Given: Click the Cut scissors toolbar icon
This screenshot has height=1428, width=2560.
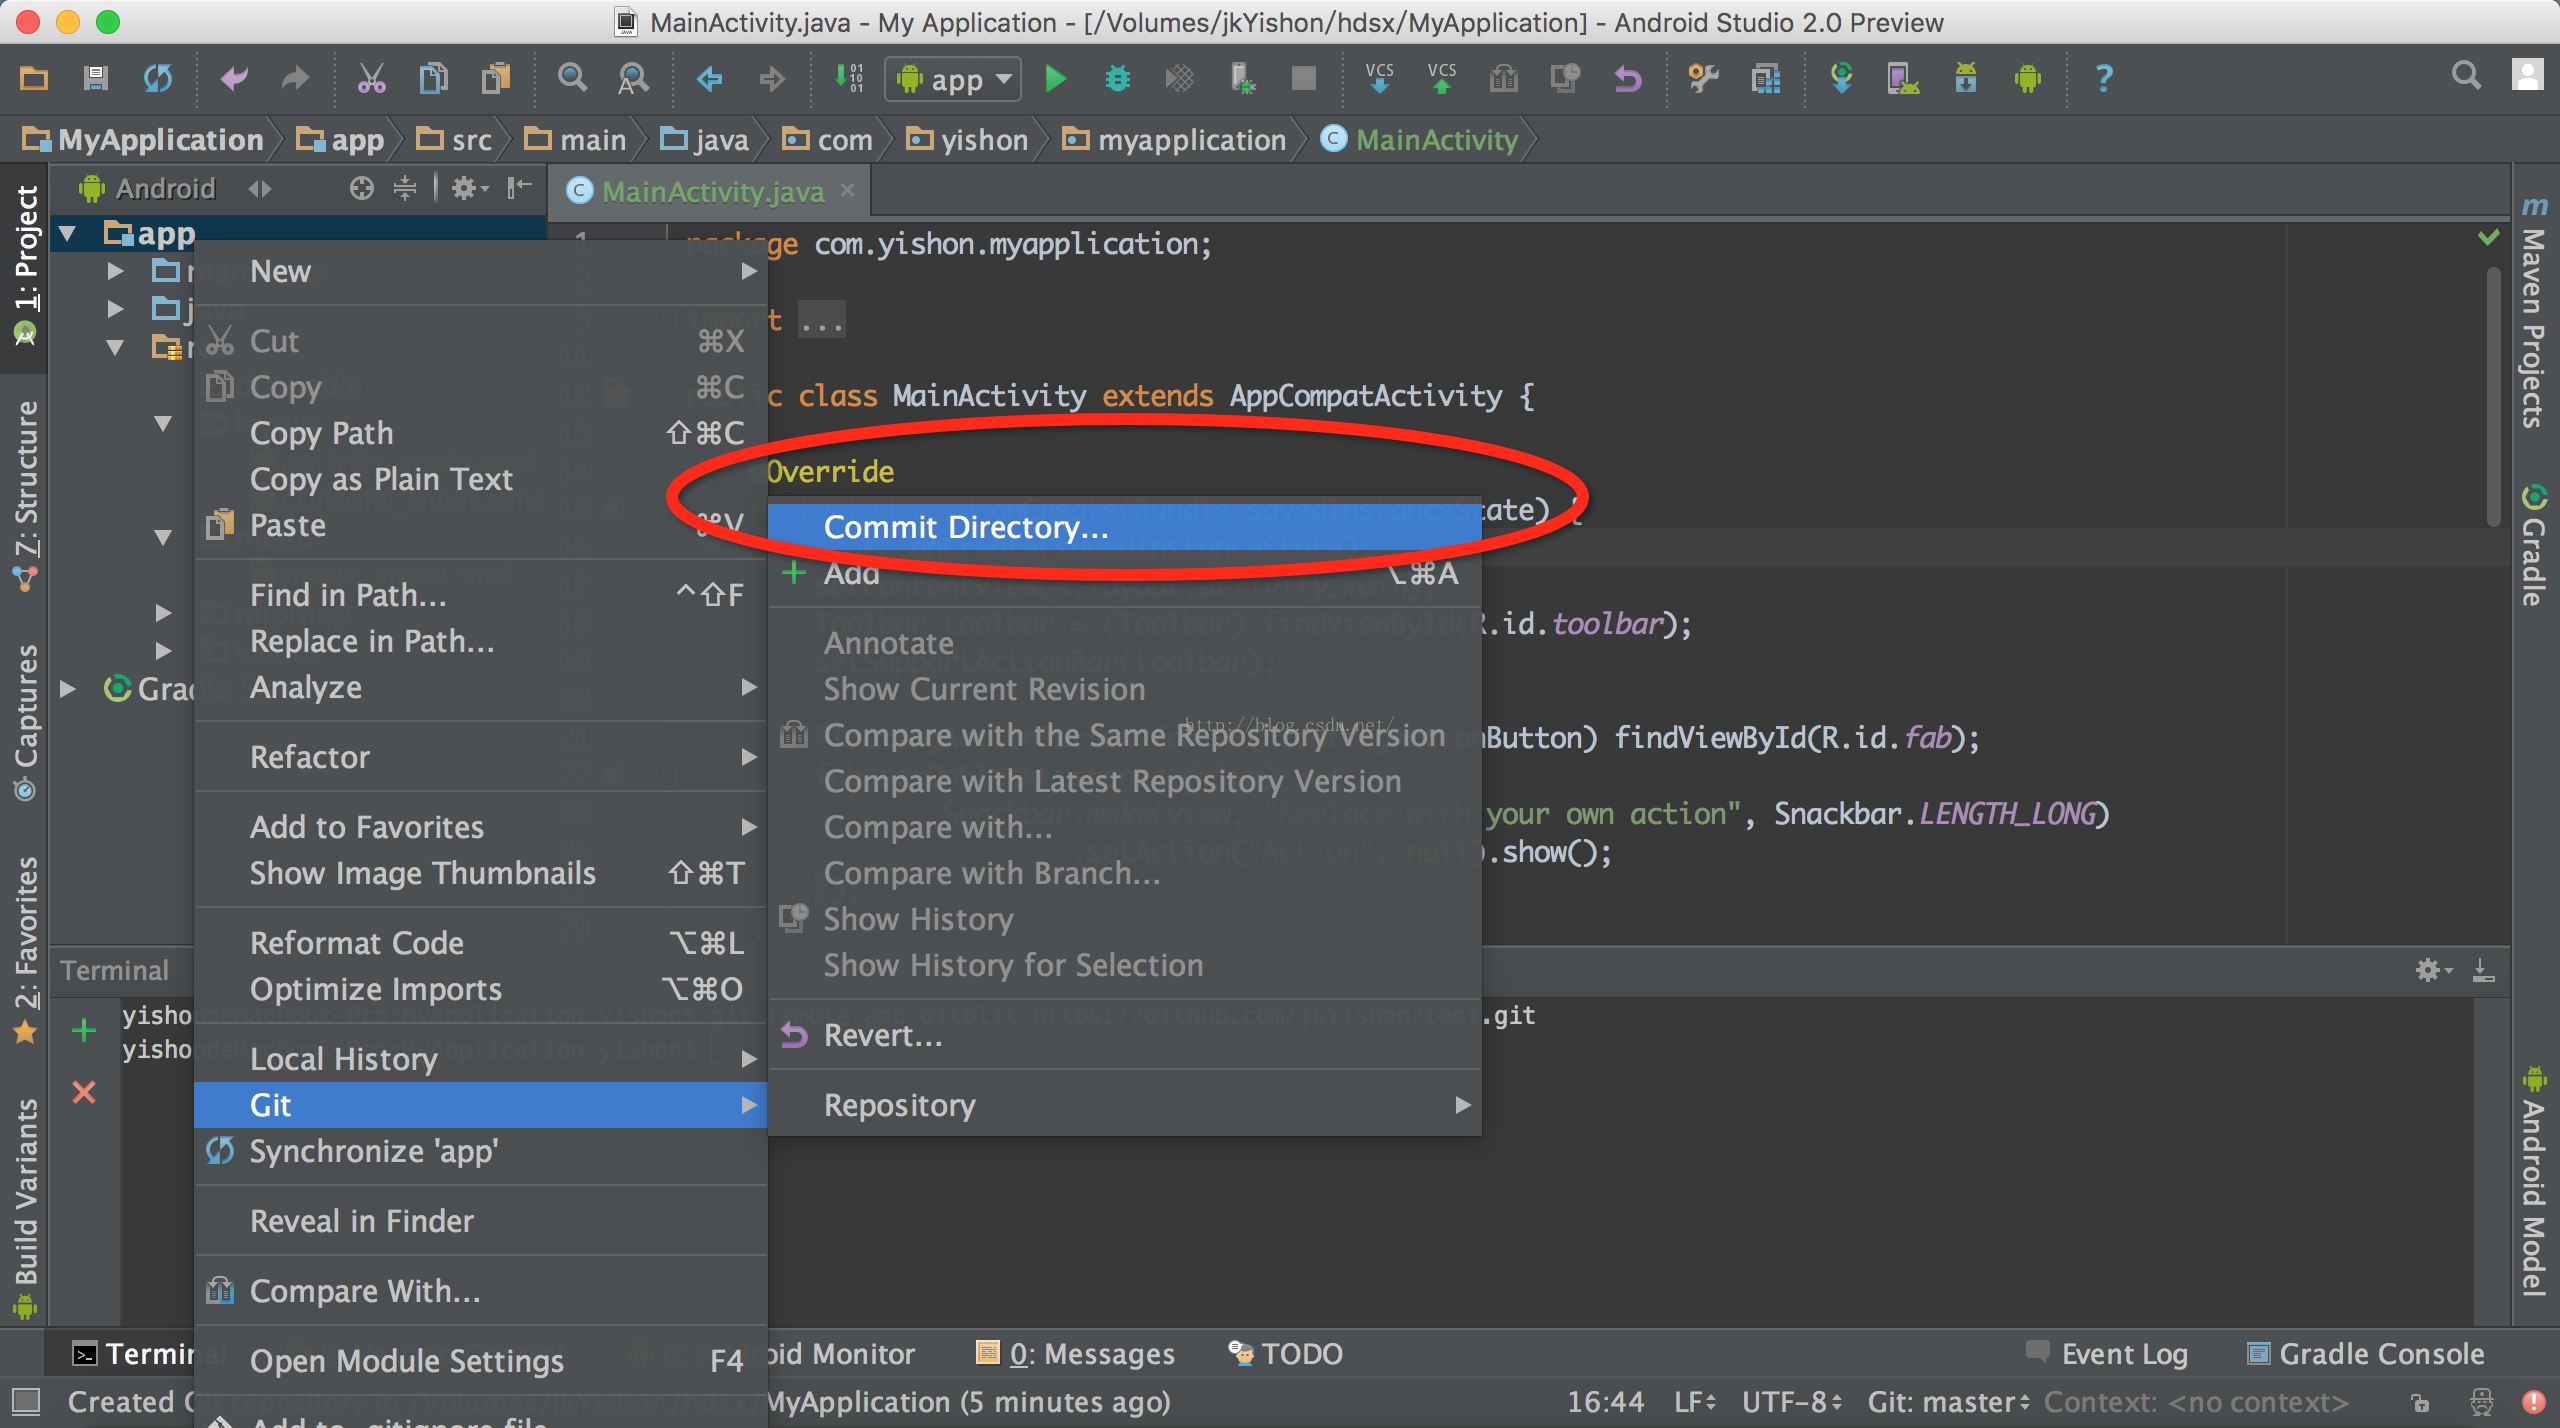Looking at the screenshot, I should point(372,78).
